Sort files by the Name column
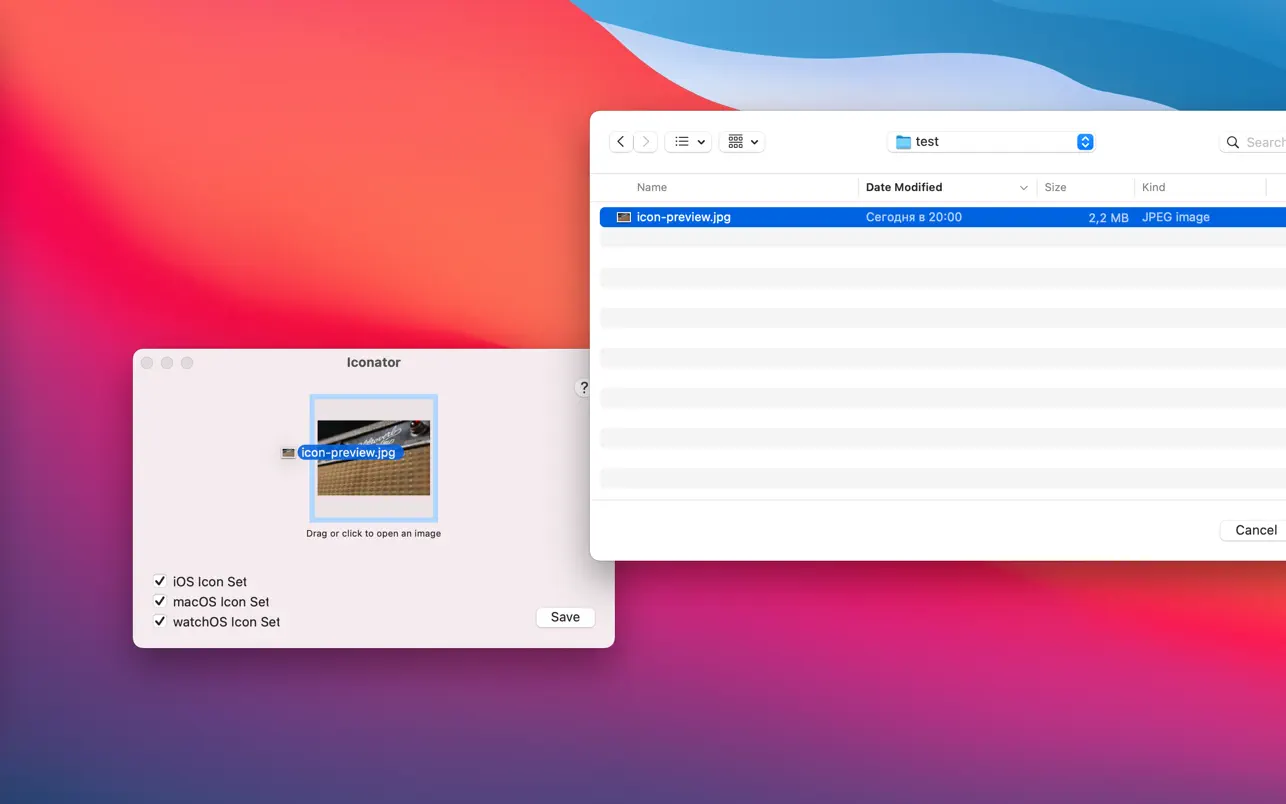The height and width of the screenshot is (804, 1286). (x=652, y=187)
